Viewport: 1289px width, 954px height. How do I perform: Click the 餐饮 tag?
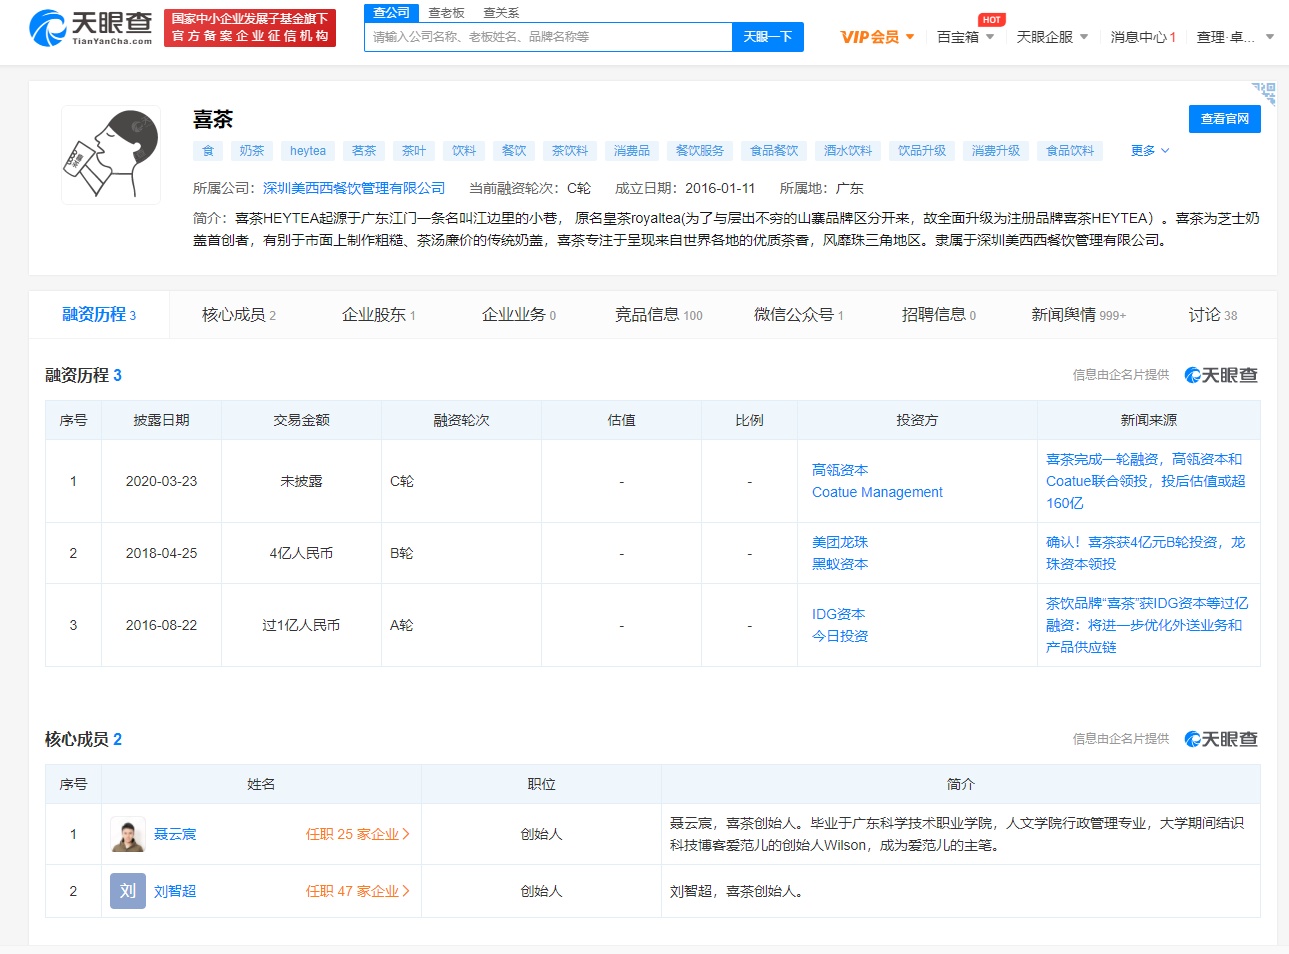[x=514, y=151]
